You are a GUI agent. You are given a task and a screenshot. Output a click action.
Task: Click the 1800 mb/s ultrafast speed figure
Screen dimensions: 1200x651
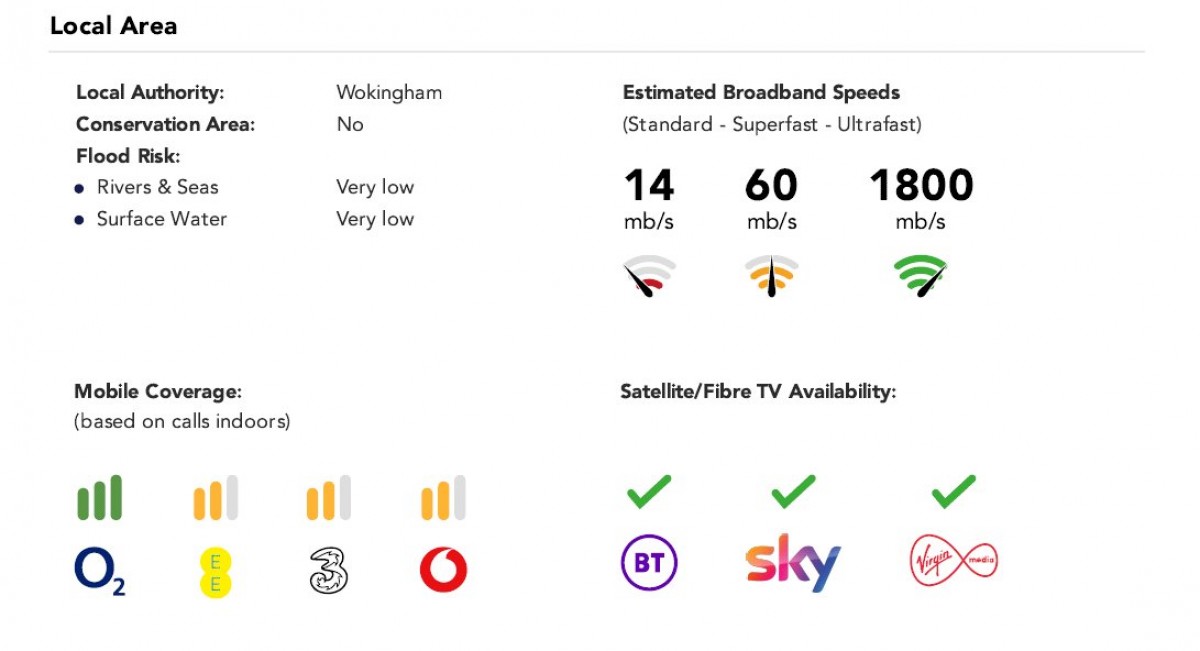tap(920, 186)
